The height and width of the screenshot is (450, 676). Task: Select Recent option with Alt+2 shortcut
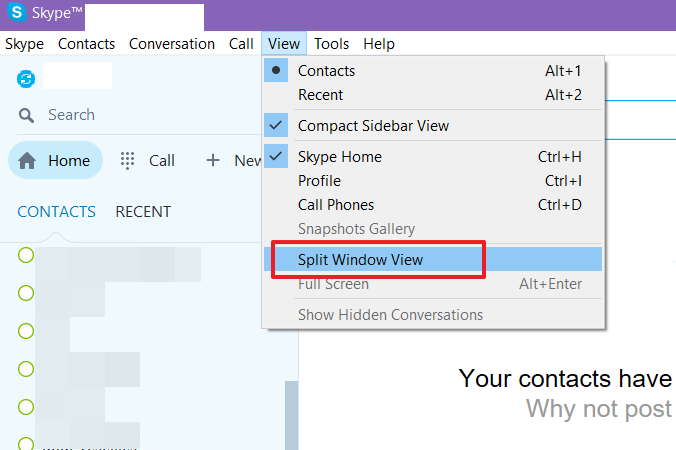click(433, 95)
